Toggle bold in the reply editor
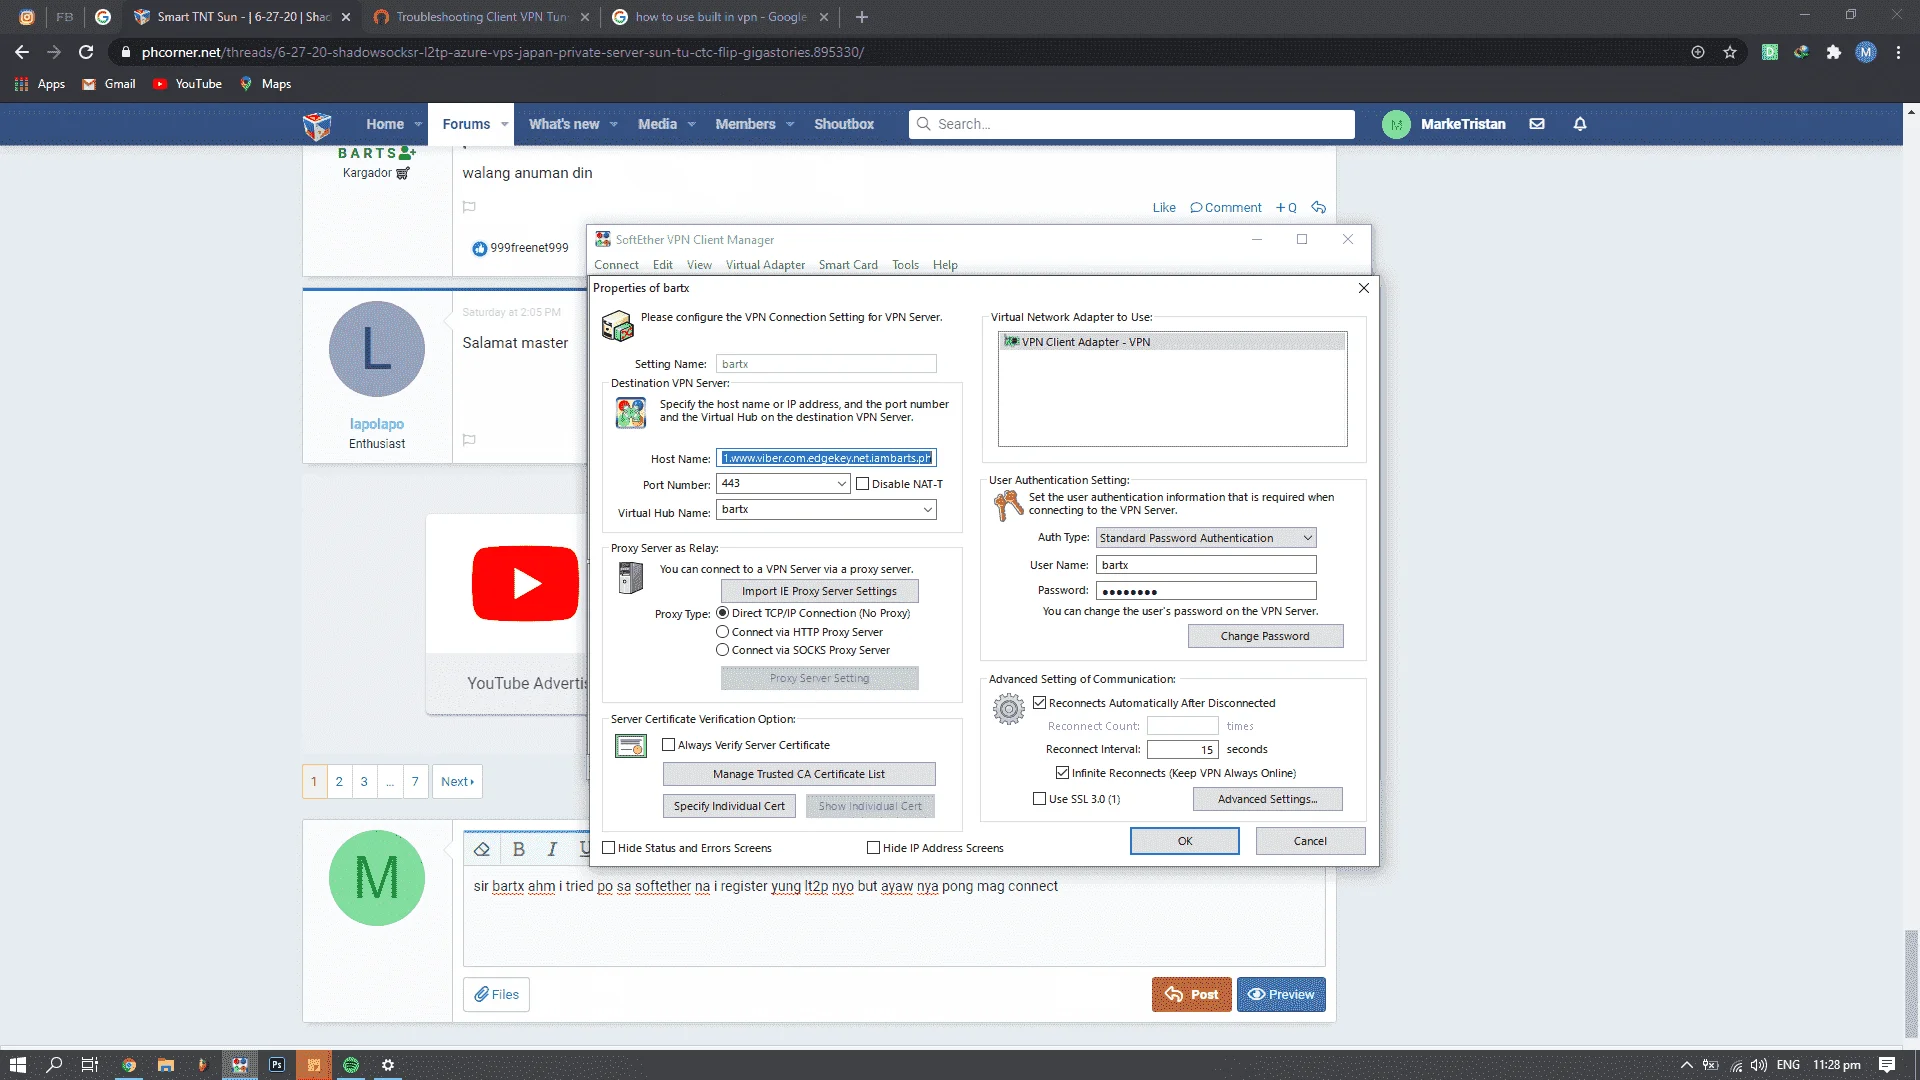1920x1080 pixels. tap(518, 849)
